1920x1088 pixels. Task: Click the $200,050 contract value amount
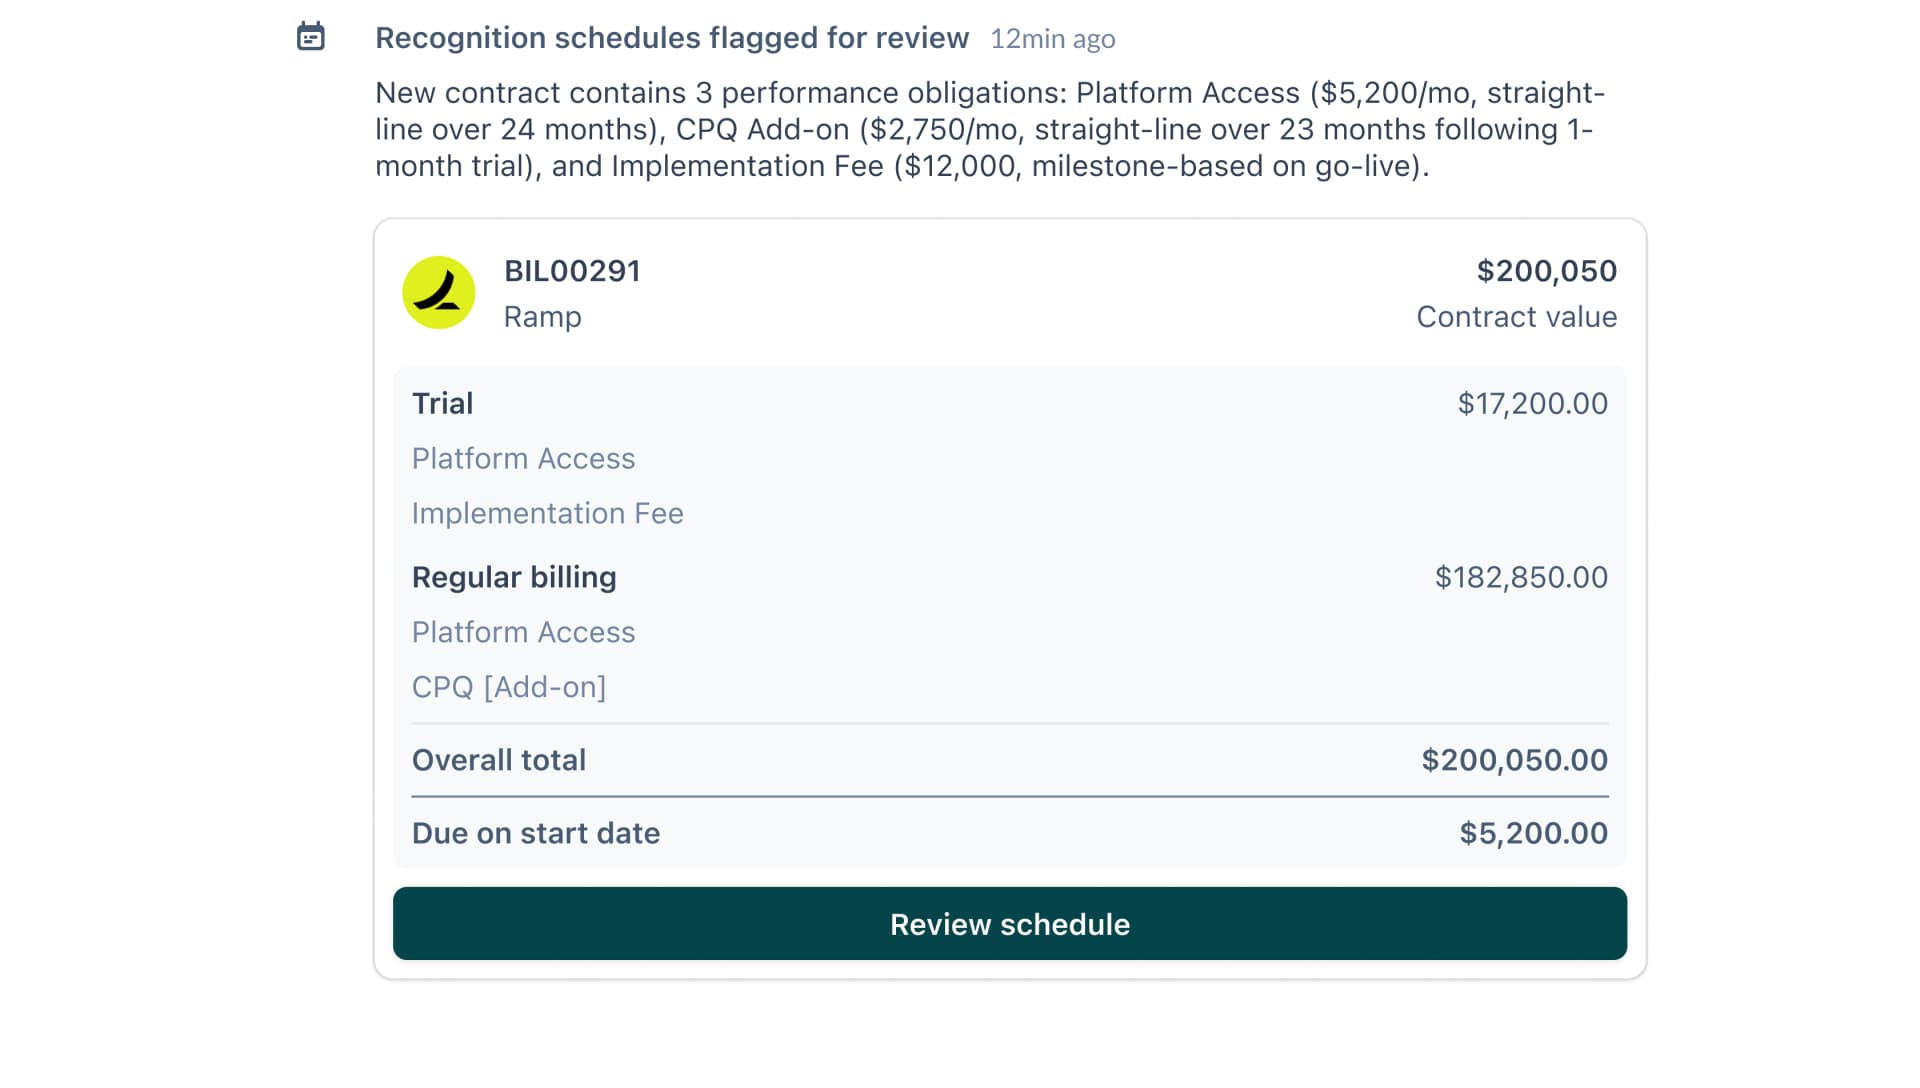(1546, 271)
